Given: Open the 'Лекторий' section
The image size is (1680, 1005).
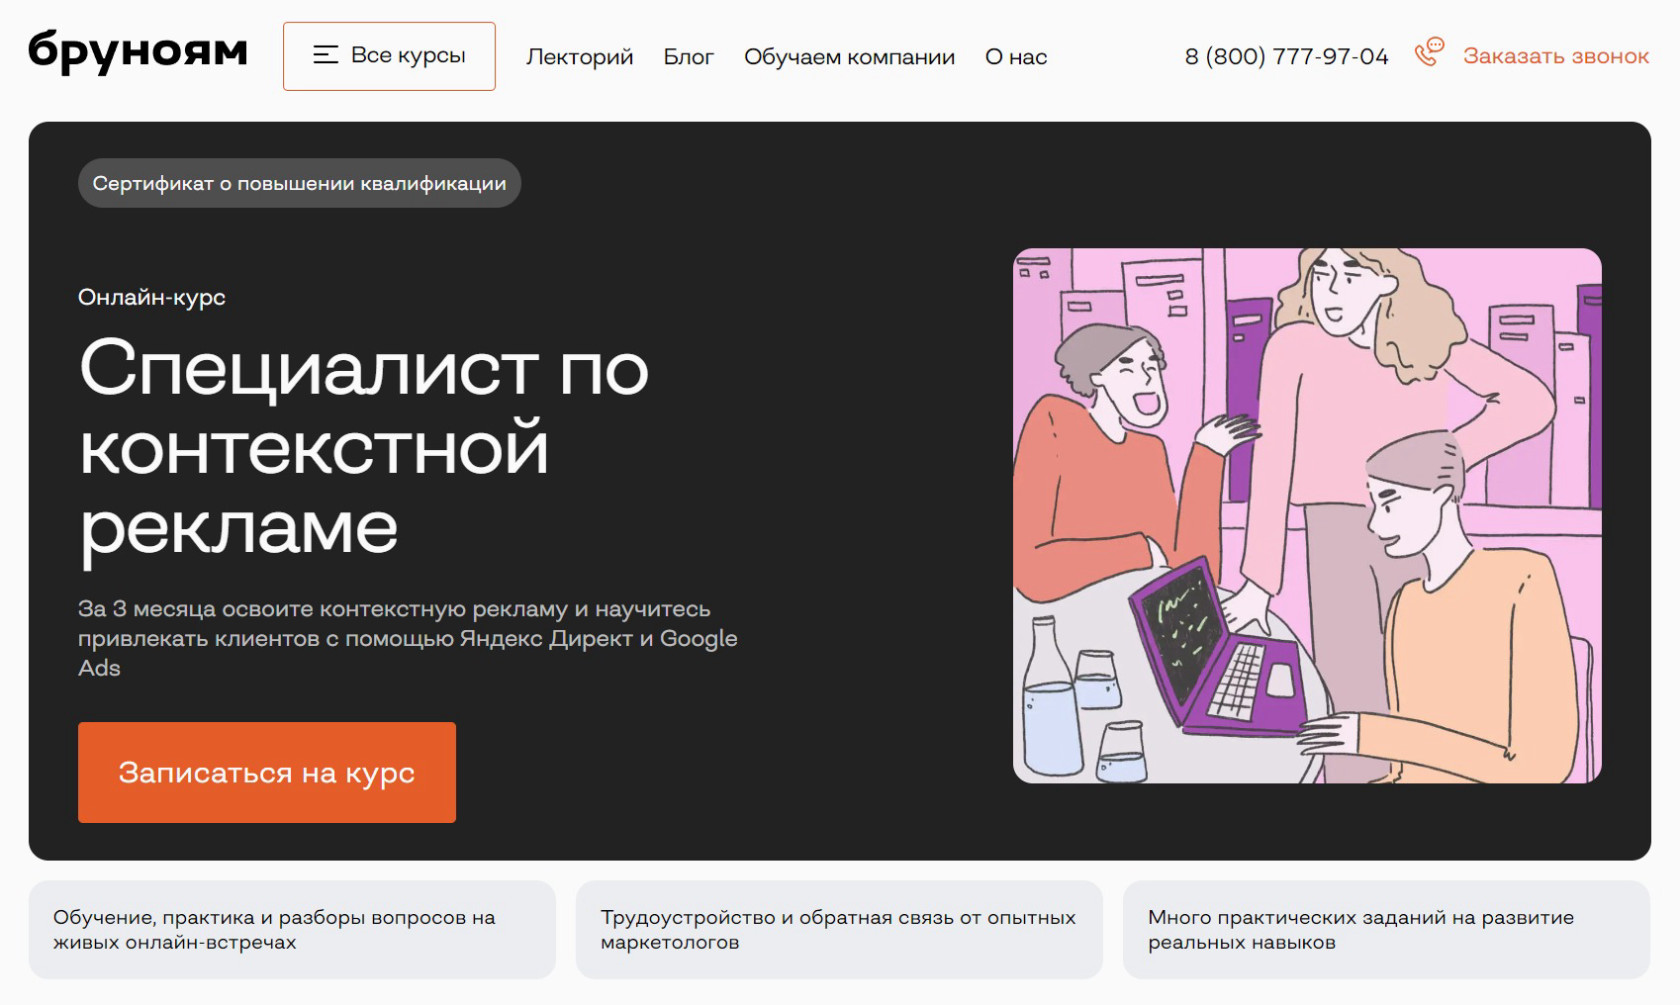Looking at the screenshot, I should [579, 57].
